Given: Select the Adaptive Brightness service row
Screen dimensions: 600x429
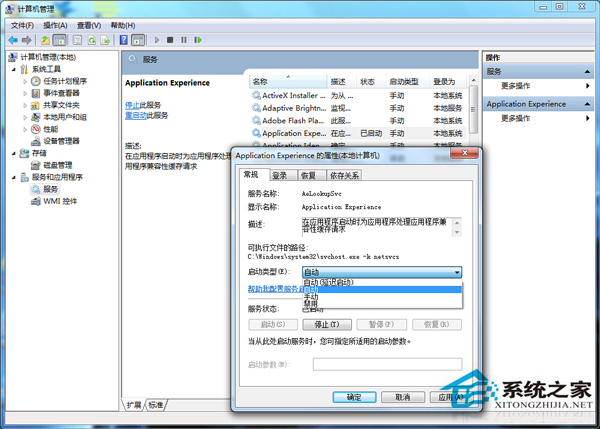Looking at the screenshot, I should coord(357,108).
